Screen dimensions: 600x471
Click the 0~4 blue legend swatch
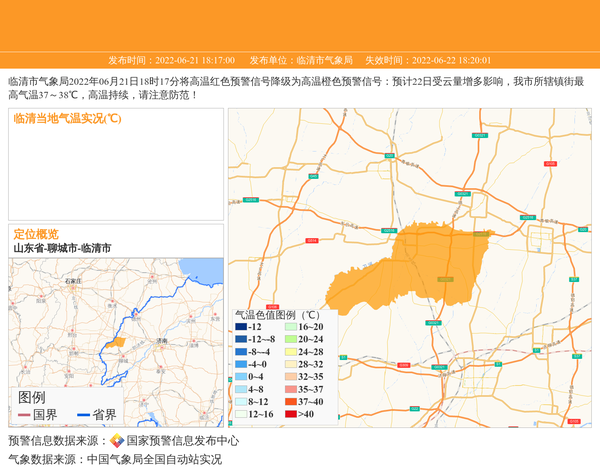pos(240,377)
